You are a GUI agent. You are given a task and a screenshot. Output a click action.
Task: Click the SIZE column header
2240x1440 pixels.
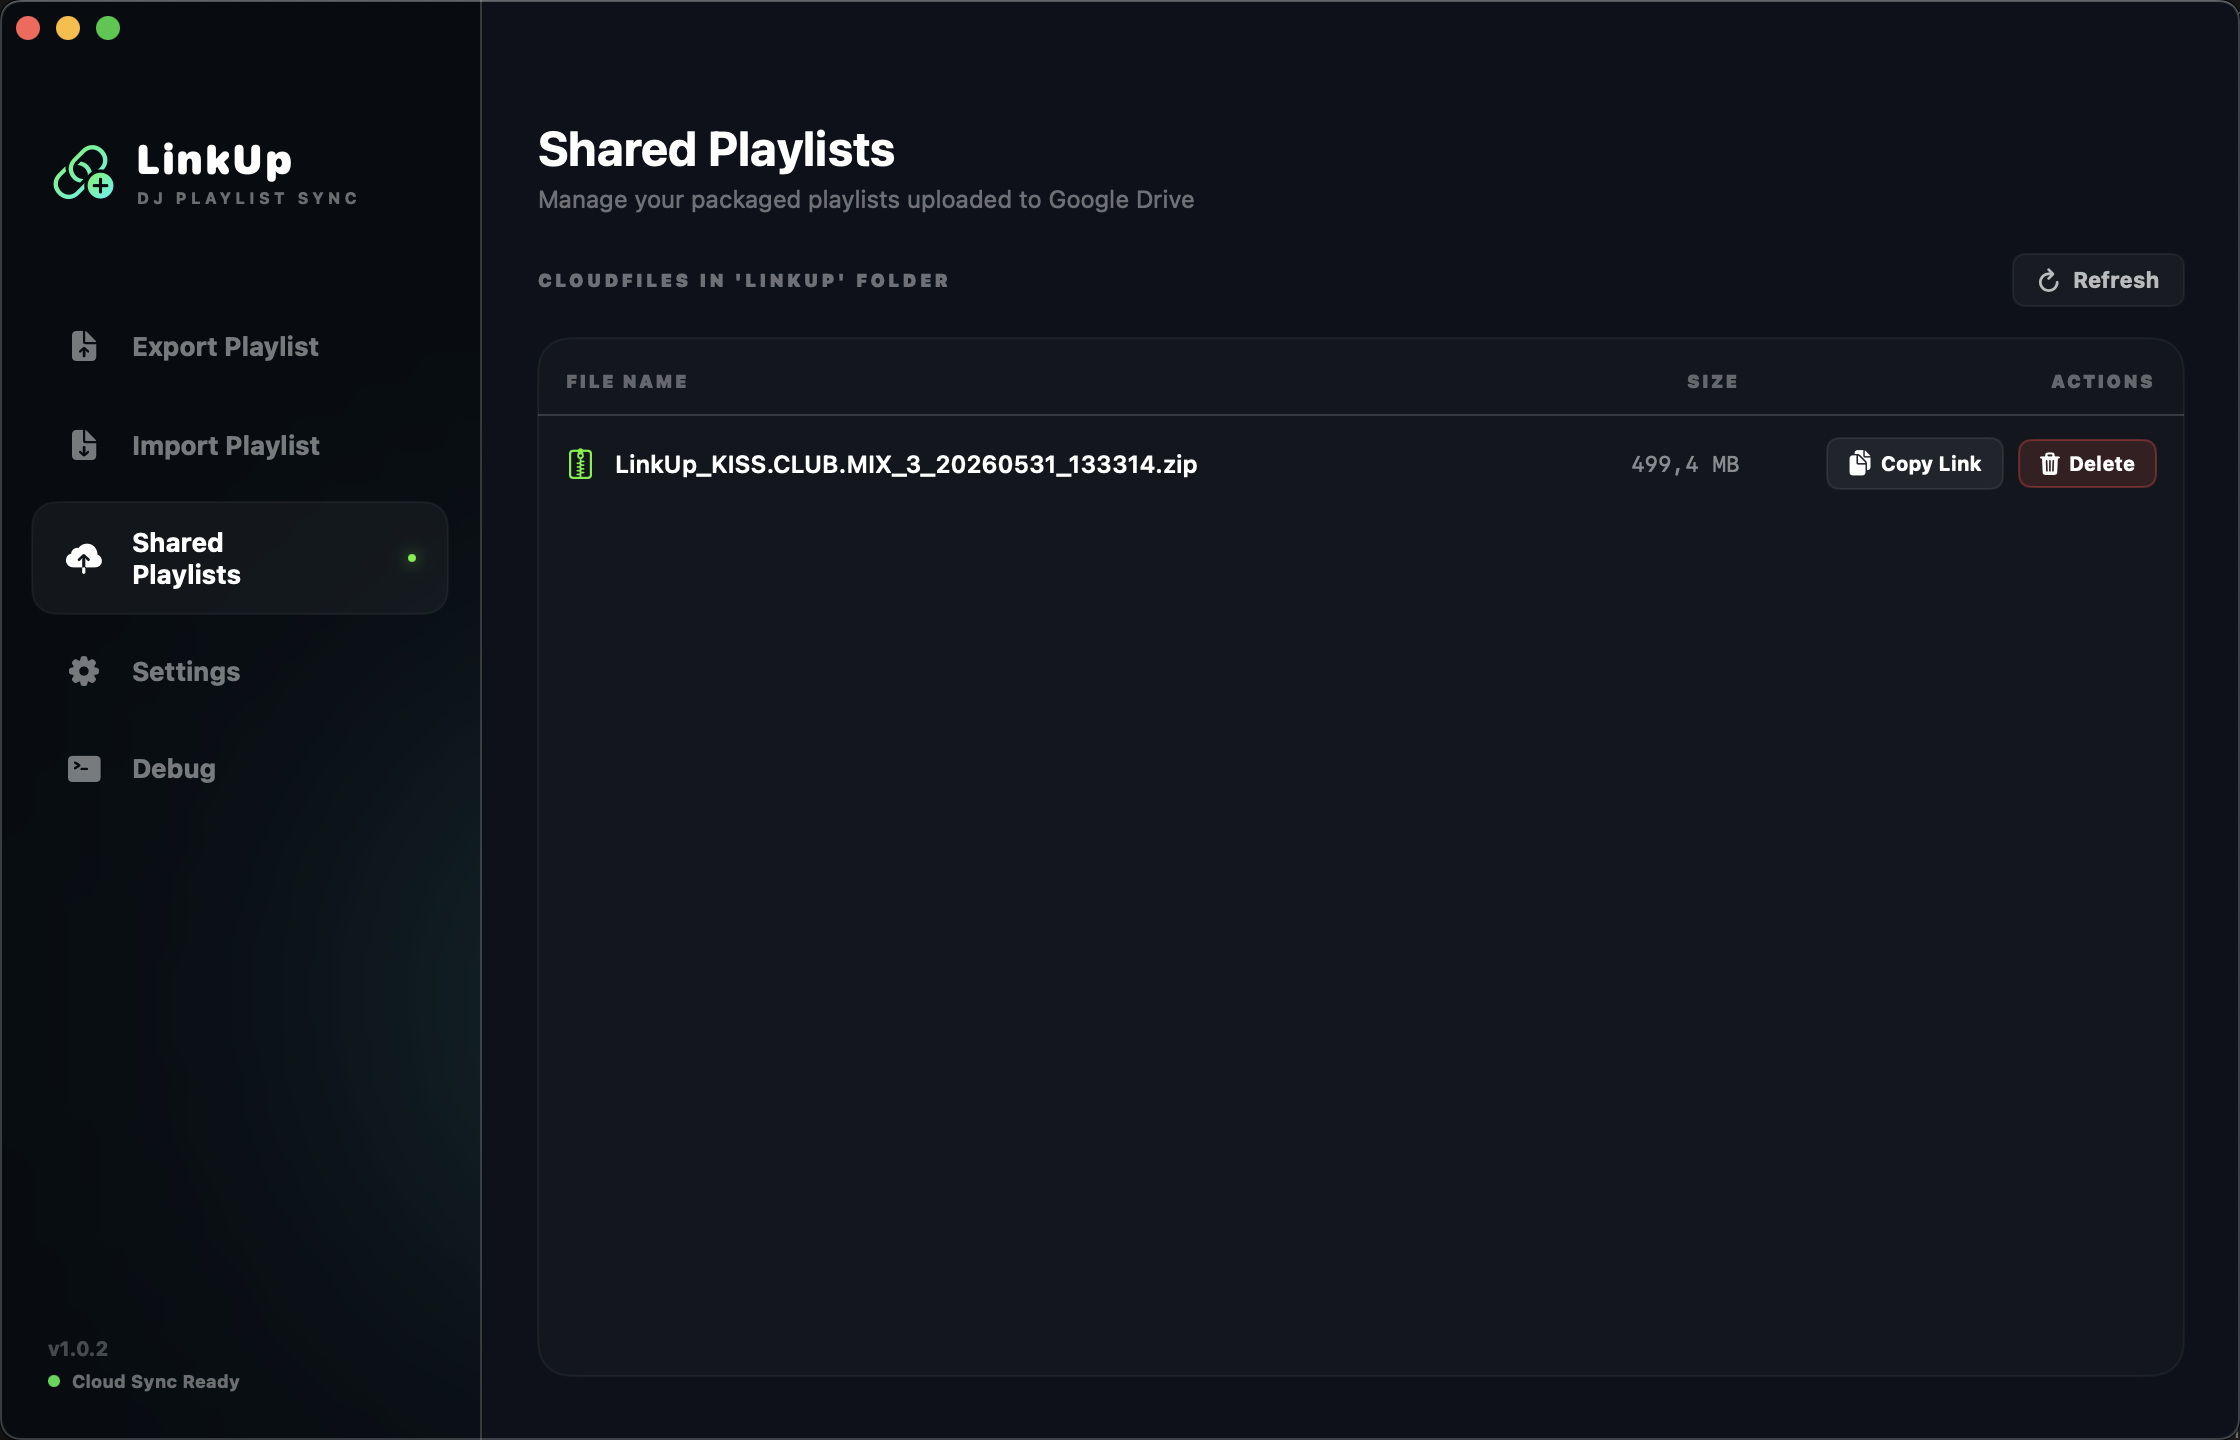click(1712, 381)
